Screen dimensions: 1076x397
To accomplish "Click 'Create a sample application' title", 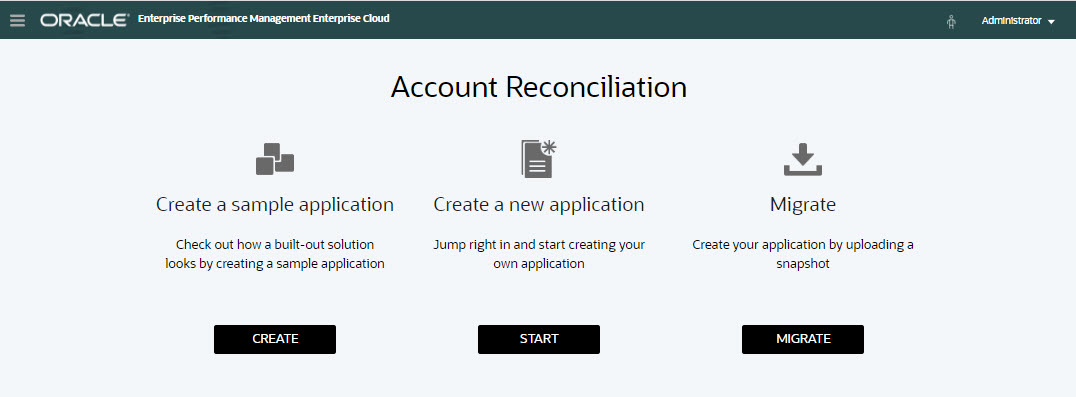I will 274,204.
